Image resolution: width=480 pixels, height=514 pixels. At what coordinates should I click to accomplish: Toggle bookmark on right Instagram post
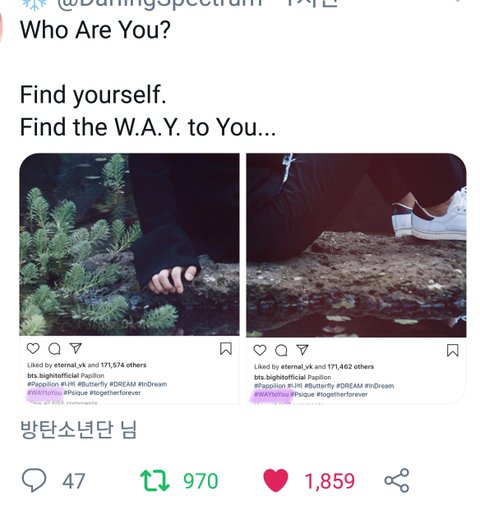[x=452, y=350]
